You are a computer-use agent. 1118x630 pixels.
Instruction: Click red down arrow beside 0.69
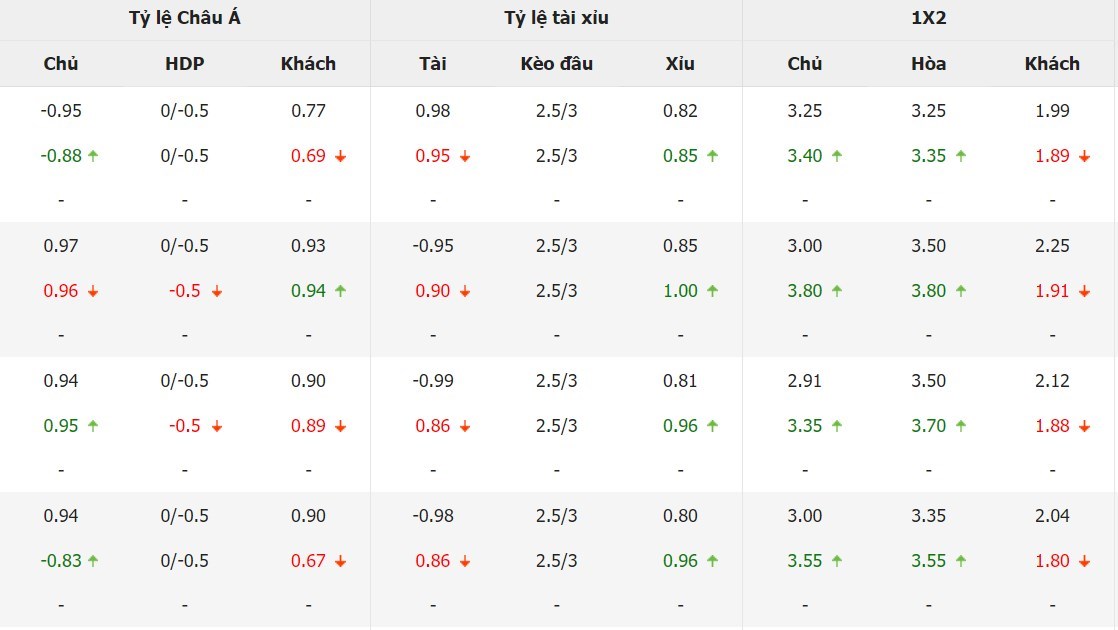coord(341,156)
